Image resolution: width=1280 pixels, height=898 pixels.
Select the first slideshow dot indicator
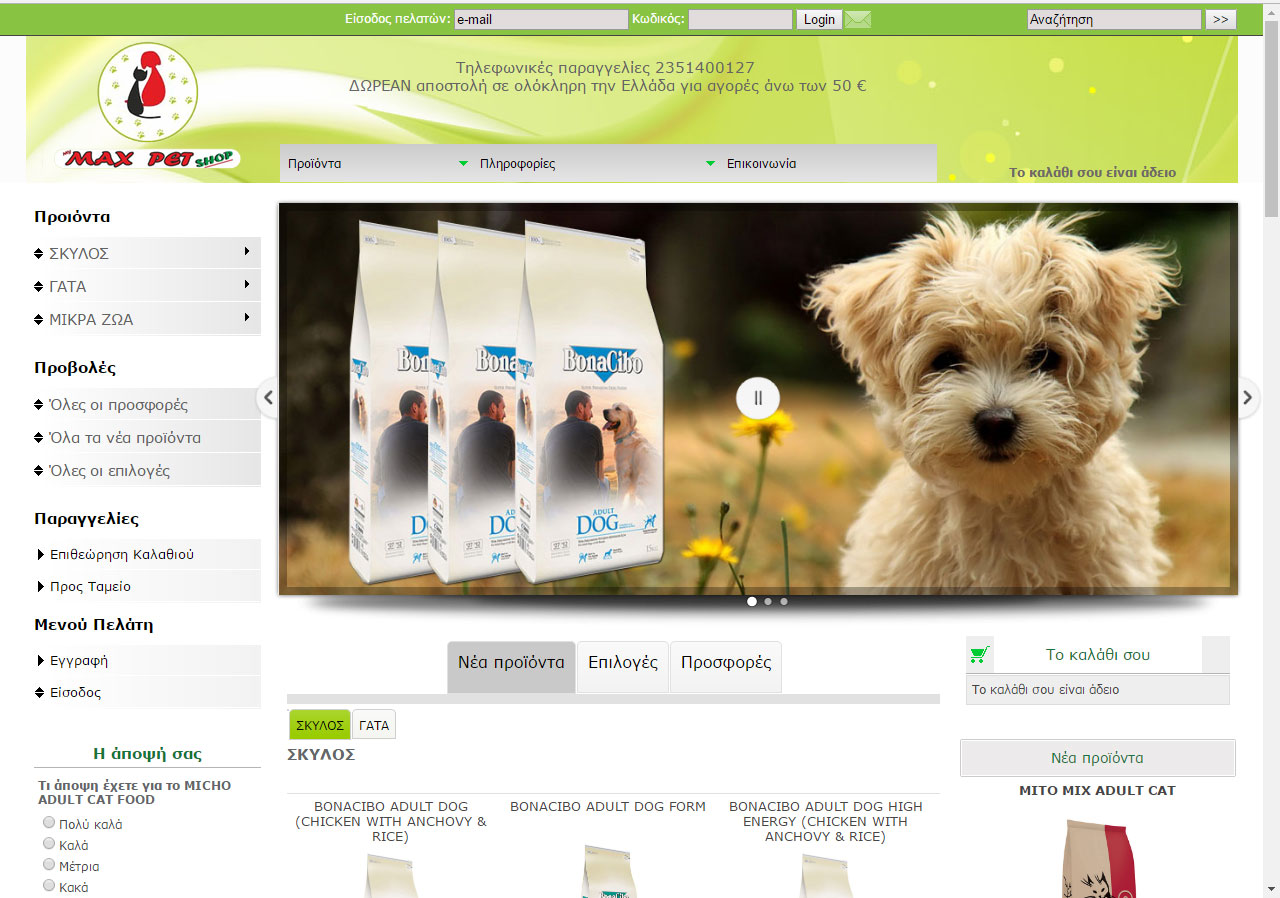tap(752, 602)
